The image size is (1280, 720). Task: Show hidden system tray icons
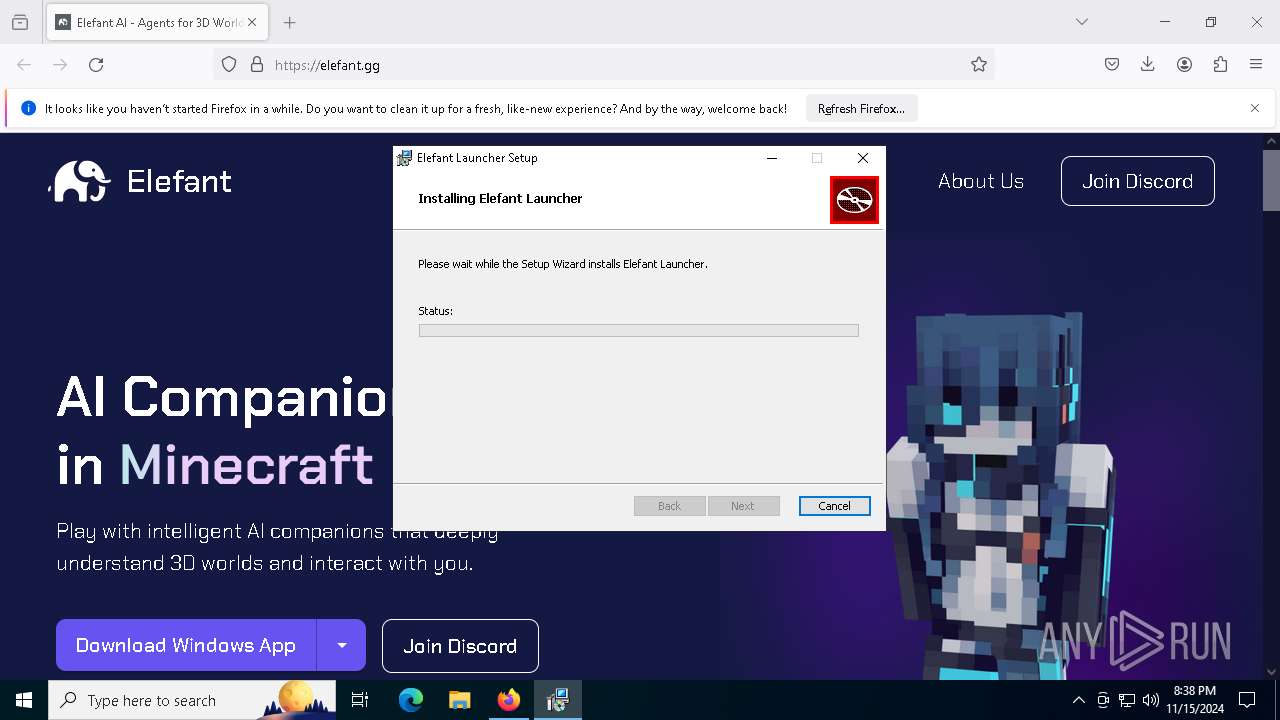point(1078,700)
